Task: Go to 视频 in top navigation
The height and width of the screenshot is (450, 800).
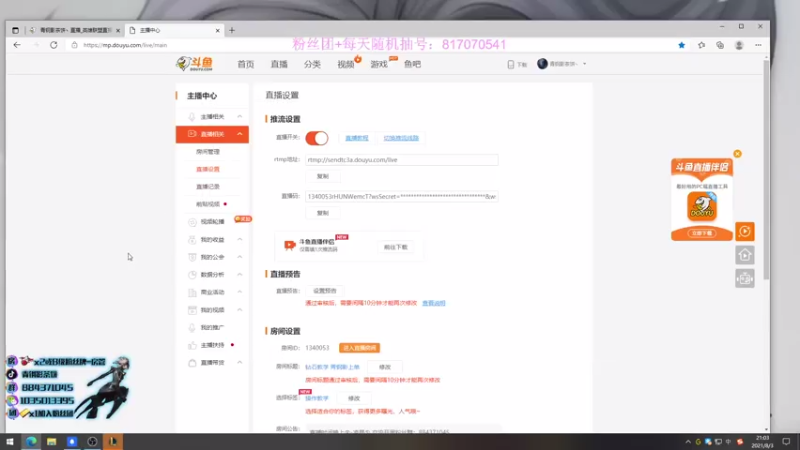Action: tap(345, 64)
